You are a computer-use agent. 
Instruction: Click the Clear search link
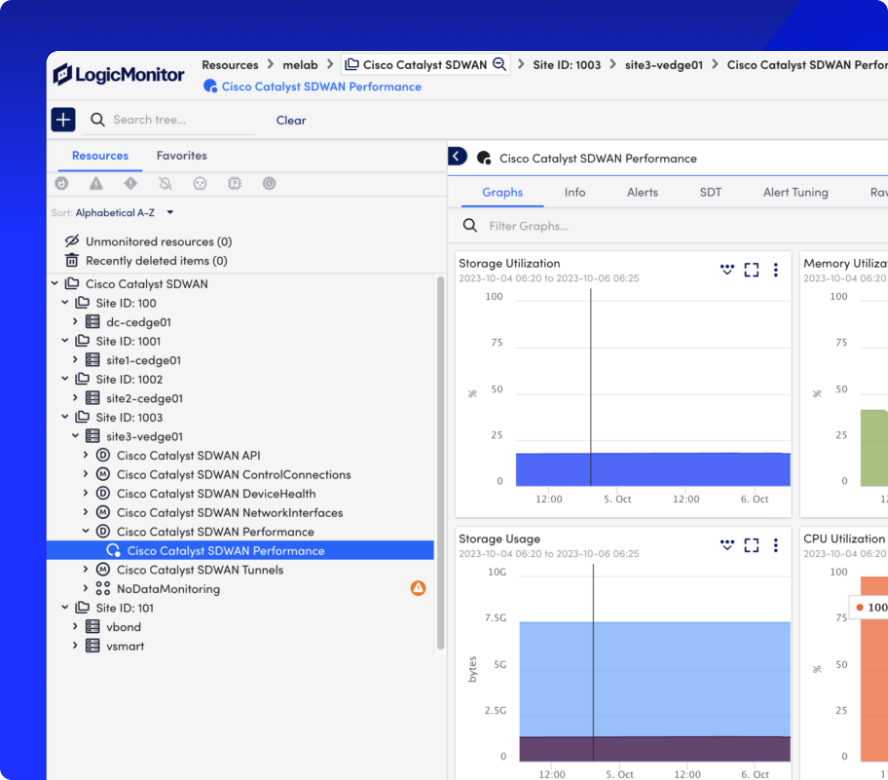point(291,120)
